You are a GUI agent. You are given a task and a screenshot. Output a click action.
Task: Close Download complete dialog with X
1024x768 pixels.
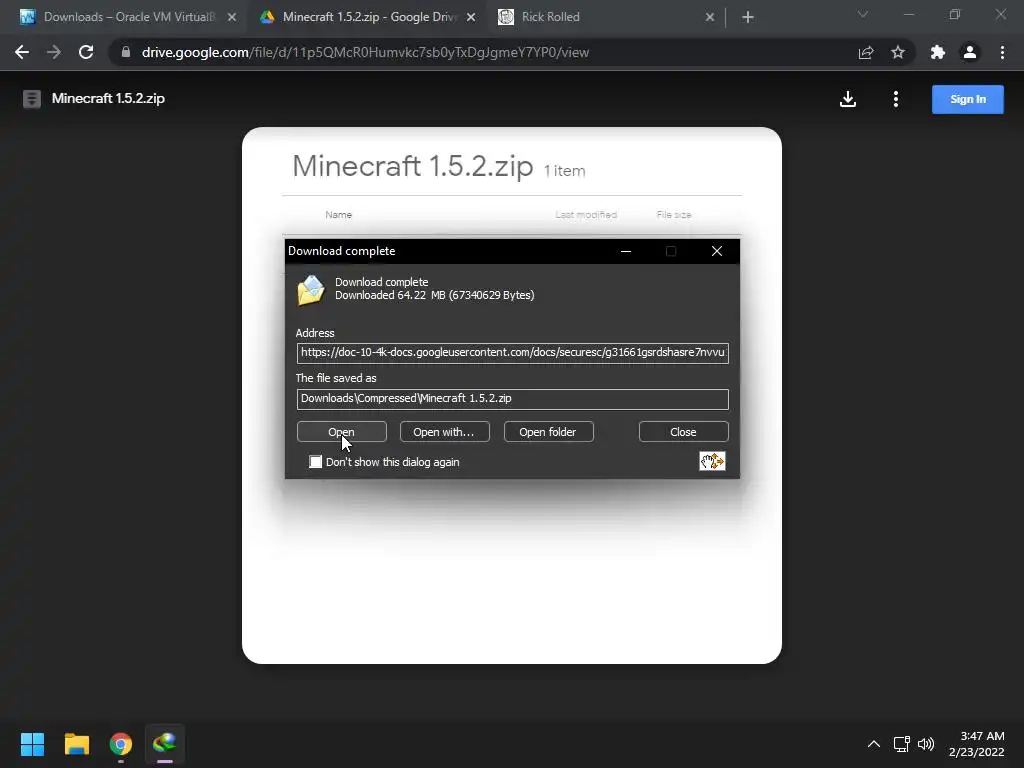click(x=716, y=251)
